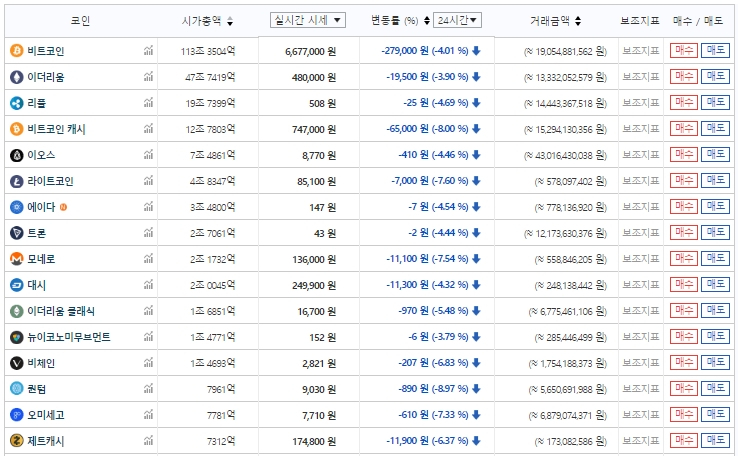Click the market cap 113조 3504억
Image resolution: width=738 pixels, height=456 pixels.
pos(208,51)
